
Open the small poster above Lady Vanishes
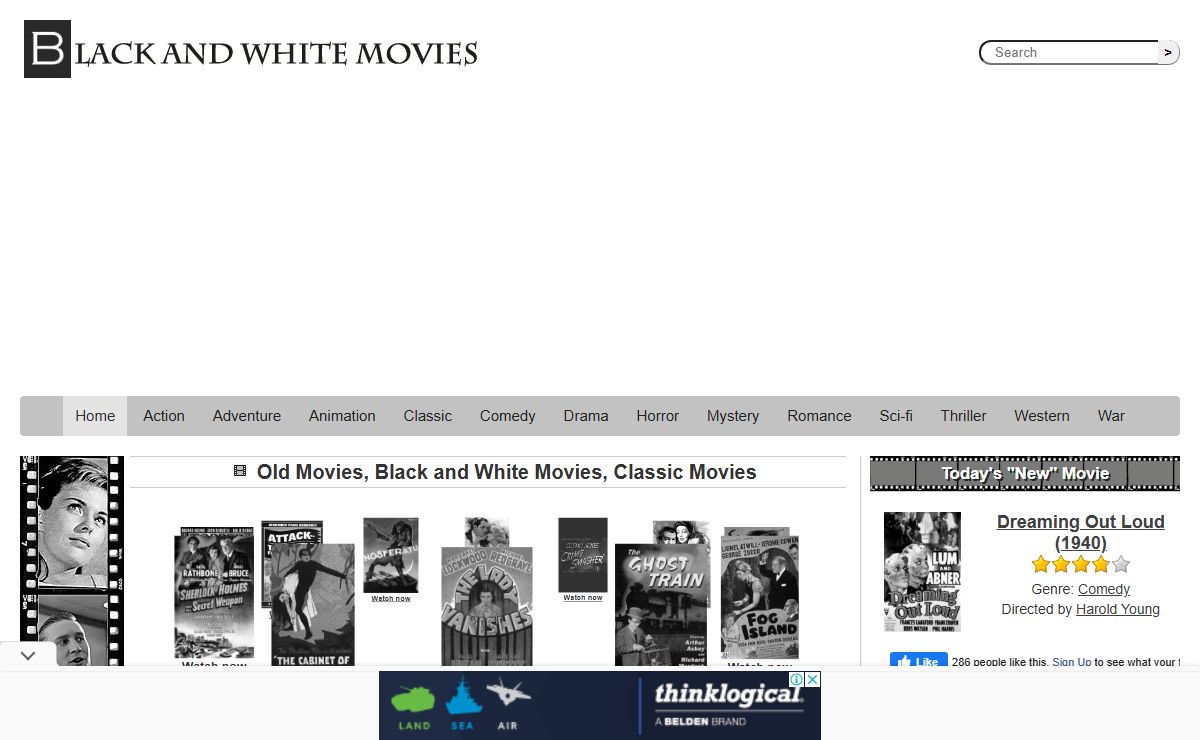pos(487,531)
